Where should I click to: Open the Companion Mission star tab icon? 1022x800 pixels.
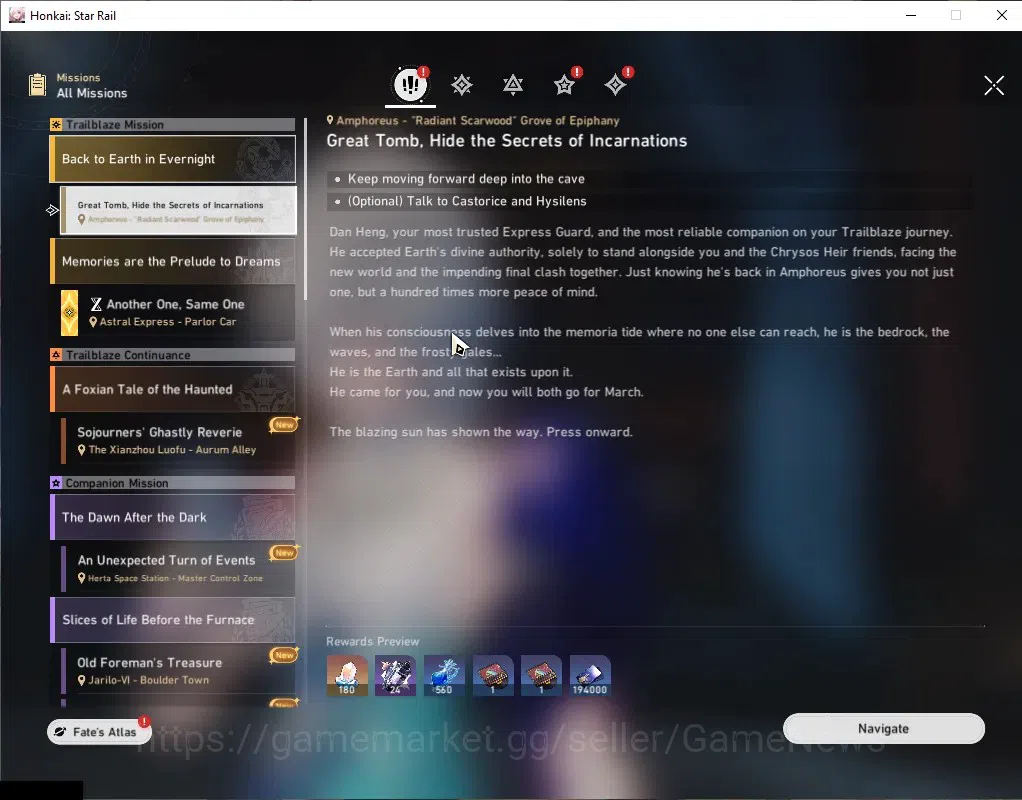tap(564, 85)
